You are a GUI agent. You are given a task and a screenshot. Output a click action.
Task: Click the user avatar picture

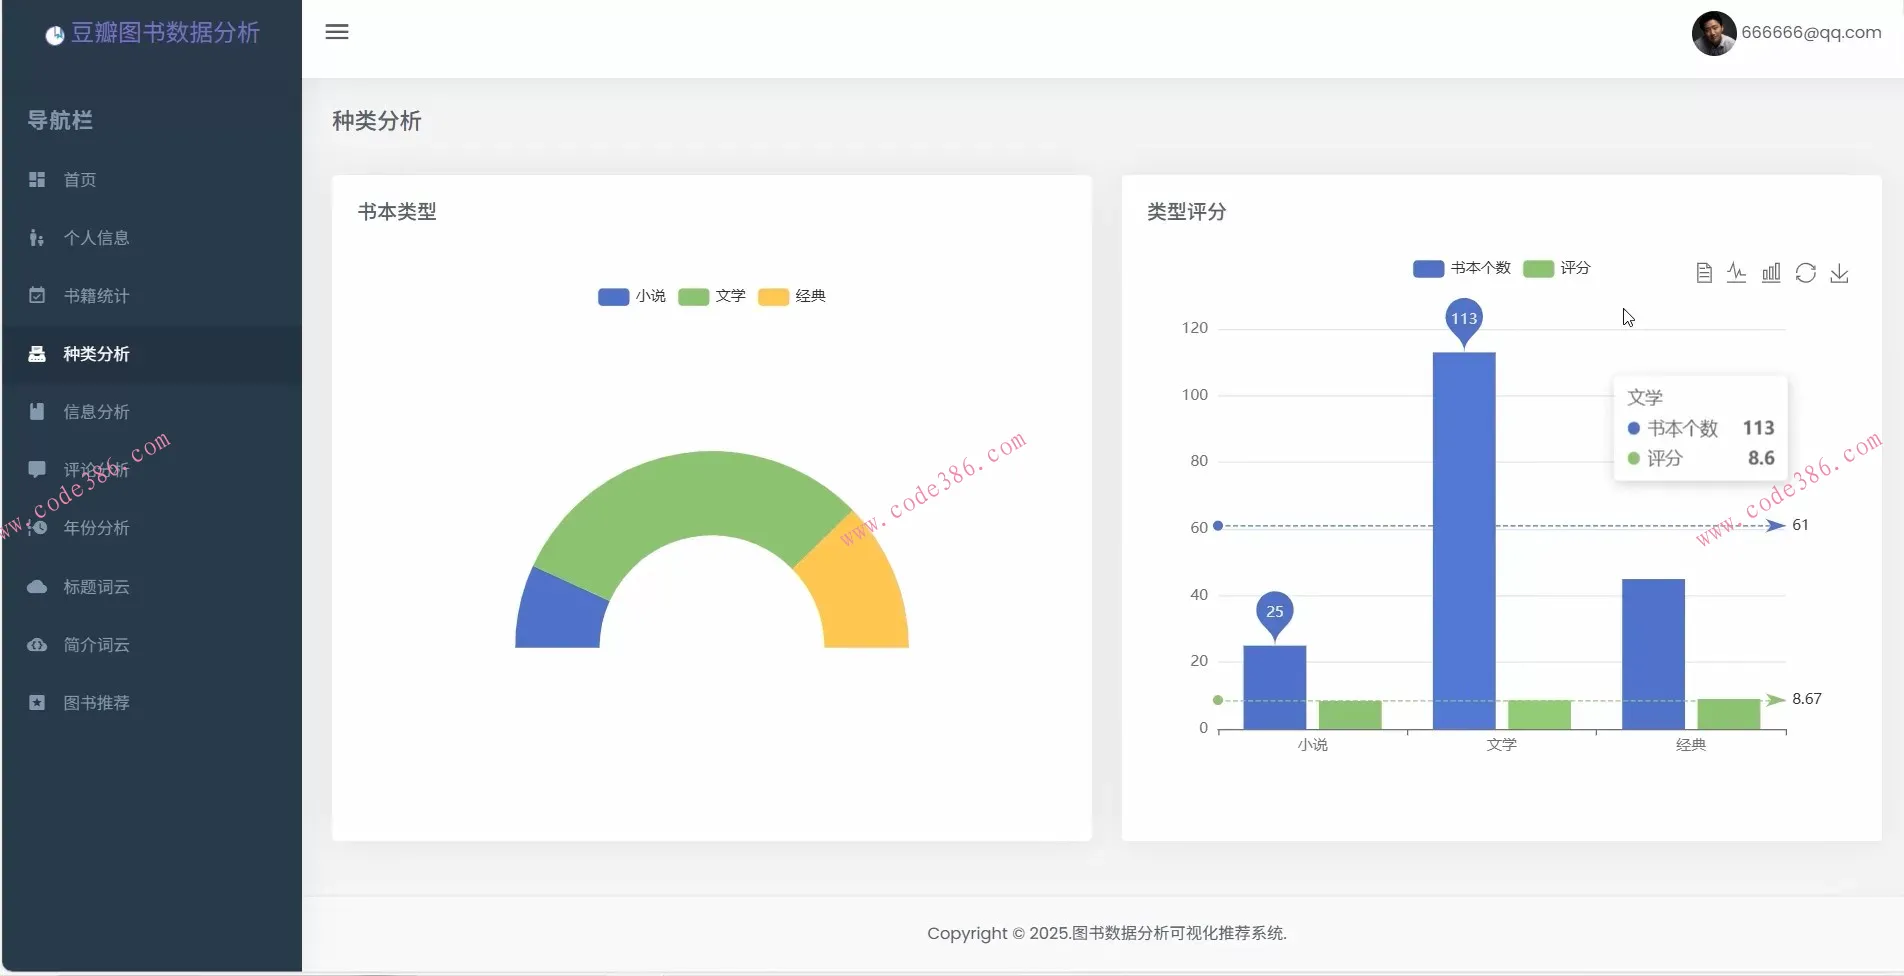click(1713, 33)
